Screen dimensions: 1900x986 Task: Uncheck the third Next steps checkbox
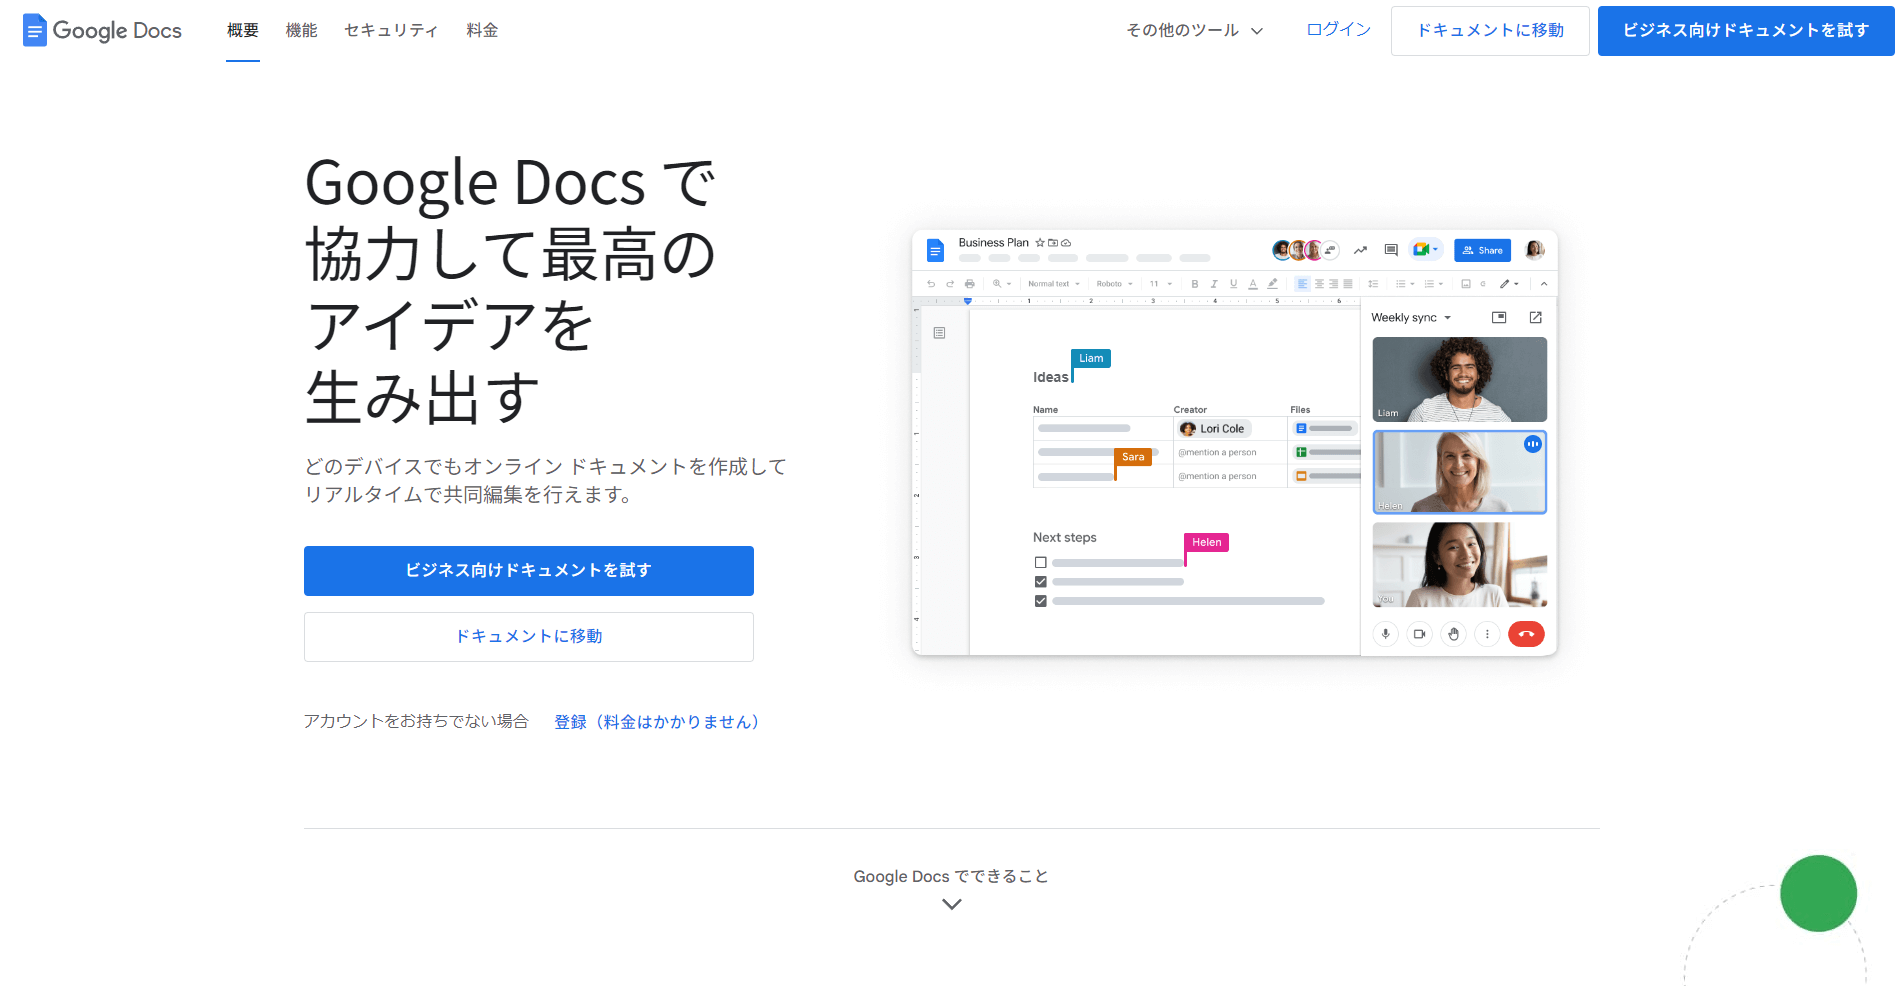pyautogui.click(x=1041, y=601)
